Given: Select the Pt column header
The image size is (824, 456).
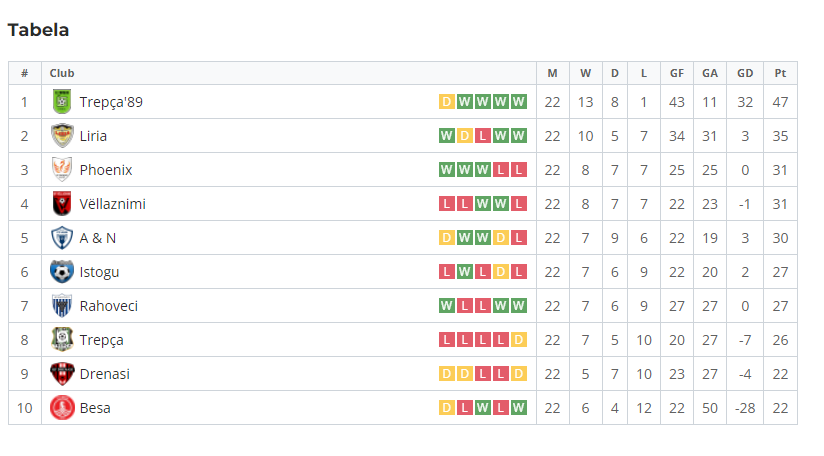Looking at the screenshot, I should point(780,74).
